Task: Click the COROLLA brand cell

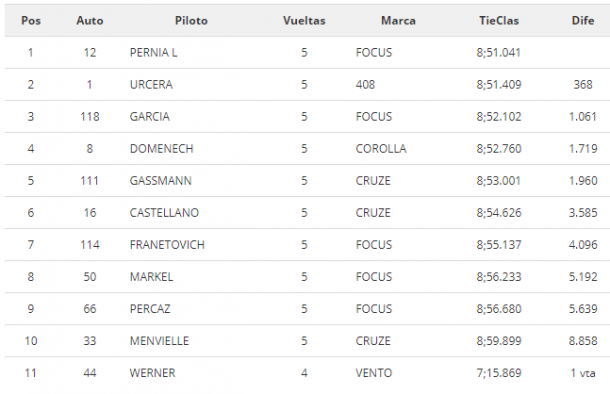Action: pos(381,149)
